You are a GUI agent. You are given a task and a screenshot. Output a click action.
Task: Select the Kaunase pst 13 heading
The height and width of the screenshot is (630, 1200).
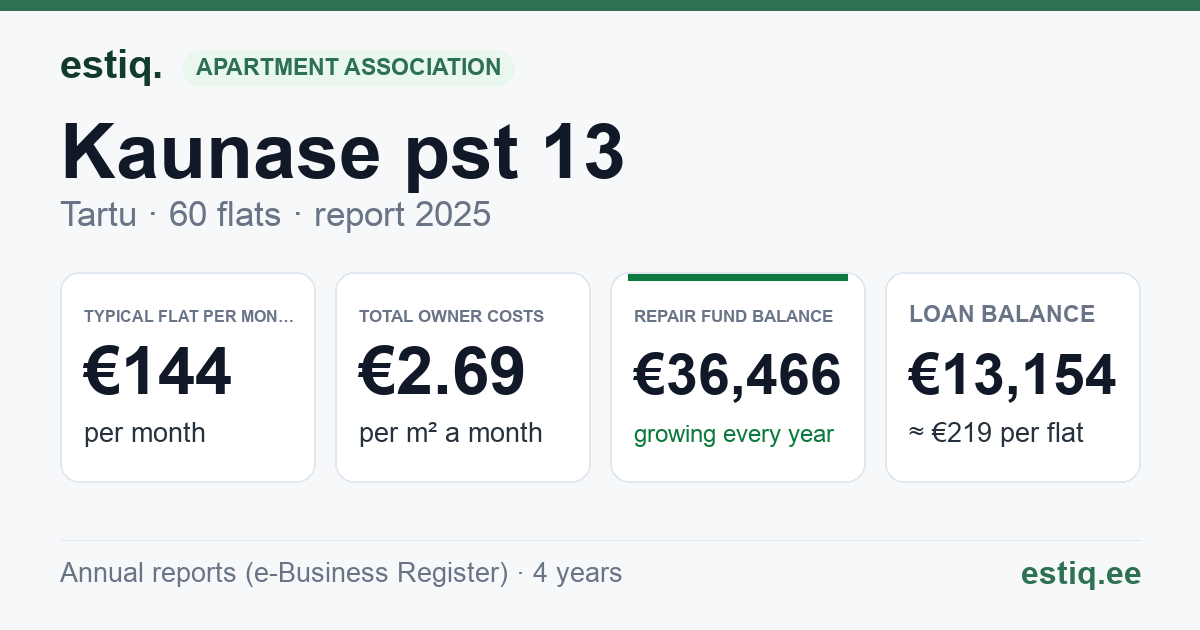click(x=343, y=152)
